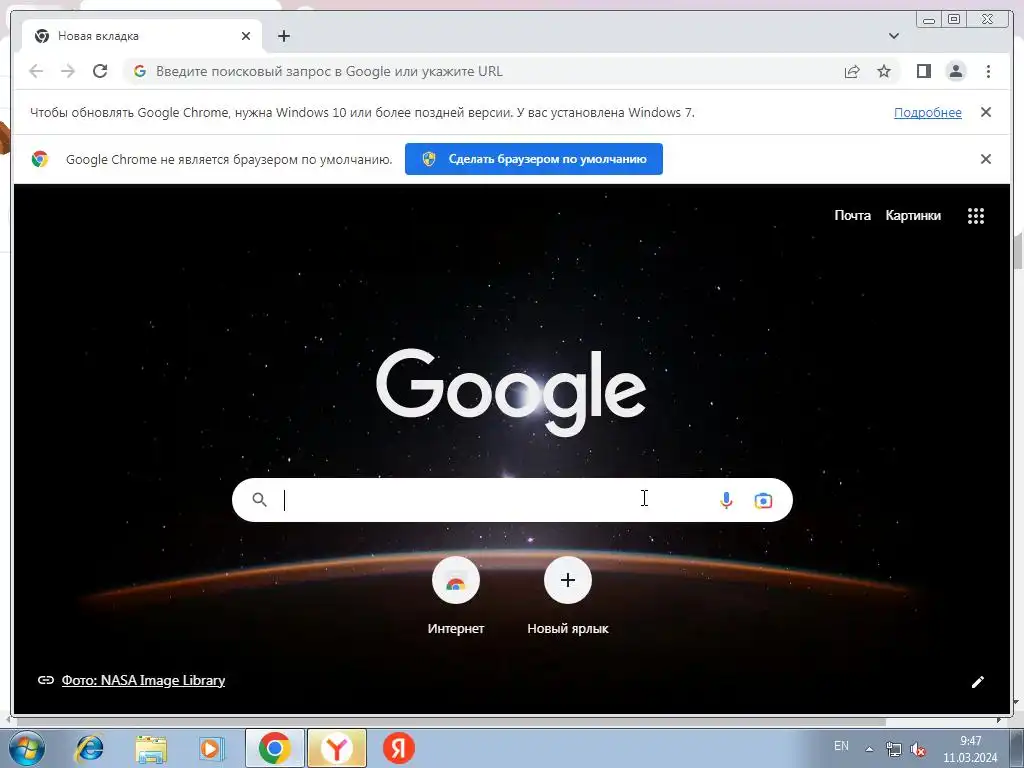This screenshot has width=1024, height=768.
Task: Select the "Новая вкладка" tab
Action: point(142,36)
